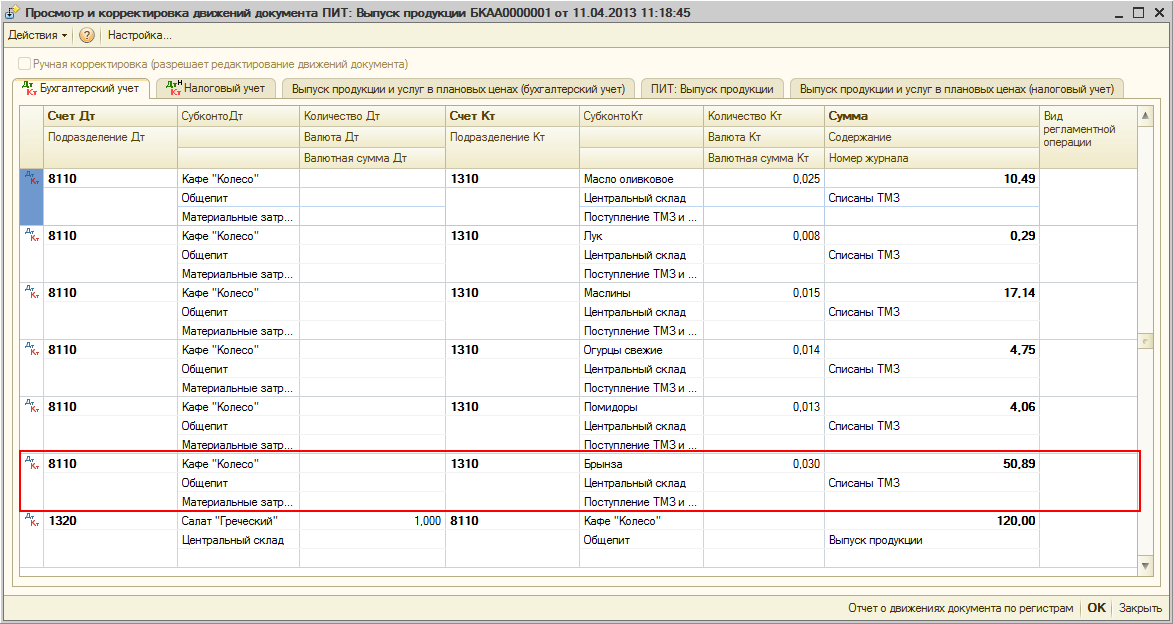Click Дт/Кт icon of Помидоры row
This screenshot has width=1173, height=624.
[x=32, y=406]
